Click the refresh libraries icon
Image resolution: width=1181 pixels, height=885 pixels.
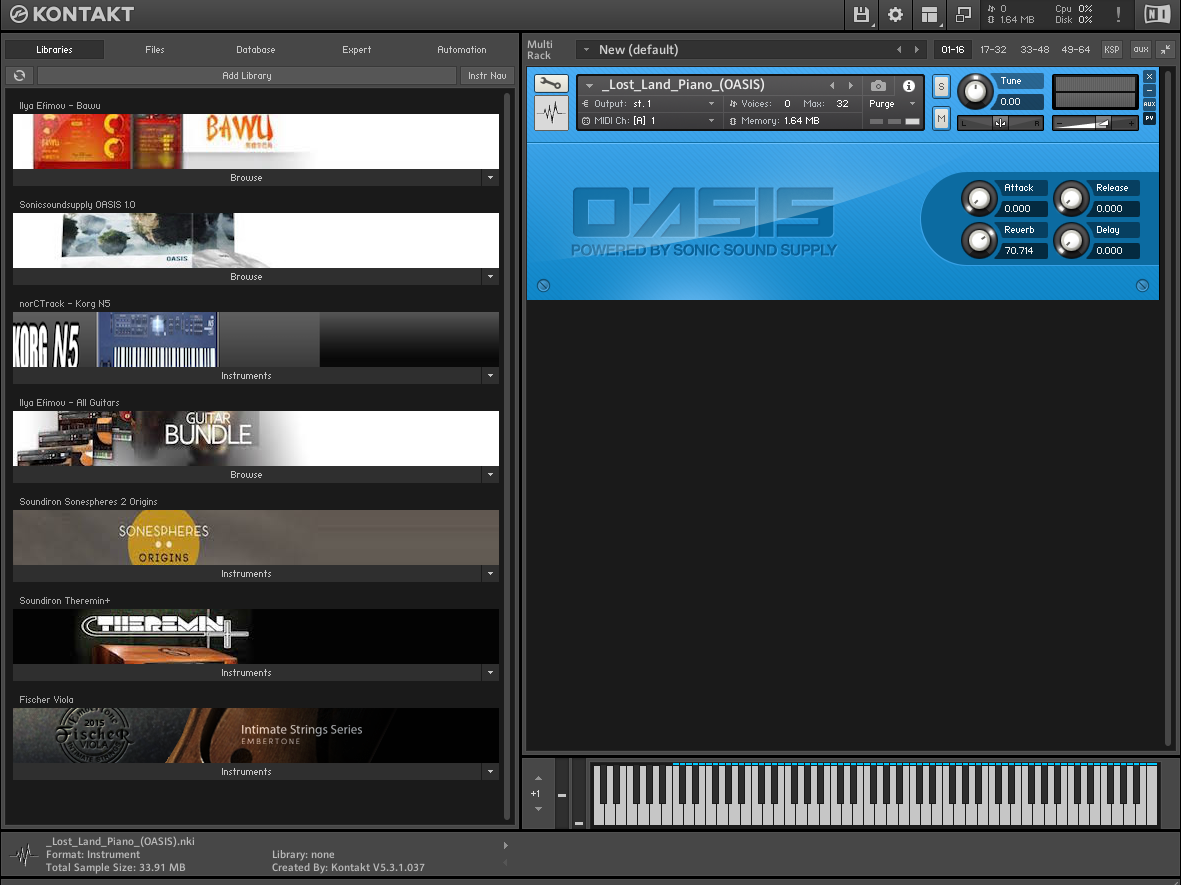point(20,75)
